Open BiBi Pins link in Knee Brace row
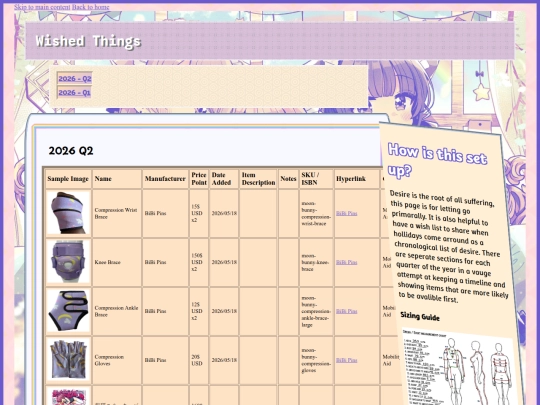540x405 pixels. click(x=346, y=262)
